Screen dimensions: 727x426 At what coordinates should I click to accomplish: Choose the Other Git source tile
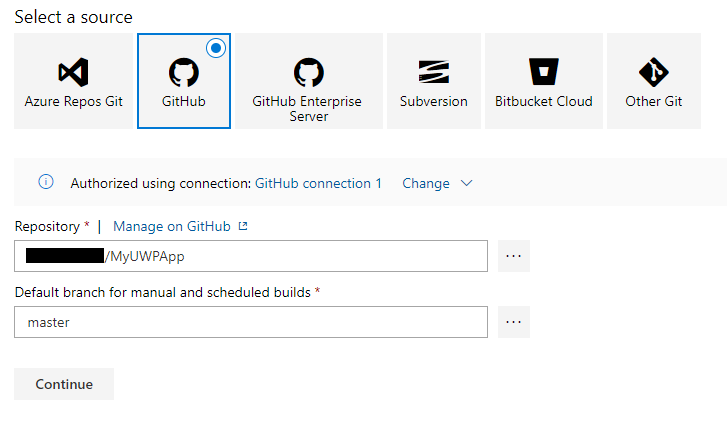click(x=654, y=81)
